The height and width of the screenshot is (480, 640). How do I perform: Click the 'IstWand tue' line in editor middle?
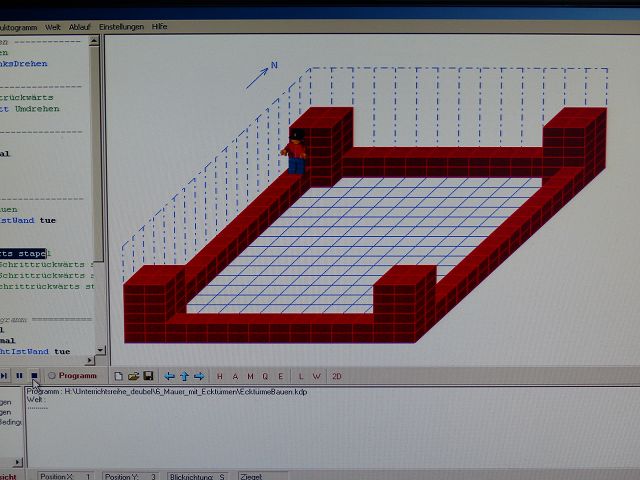click(28, 220)
